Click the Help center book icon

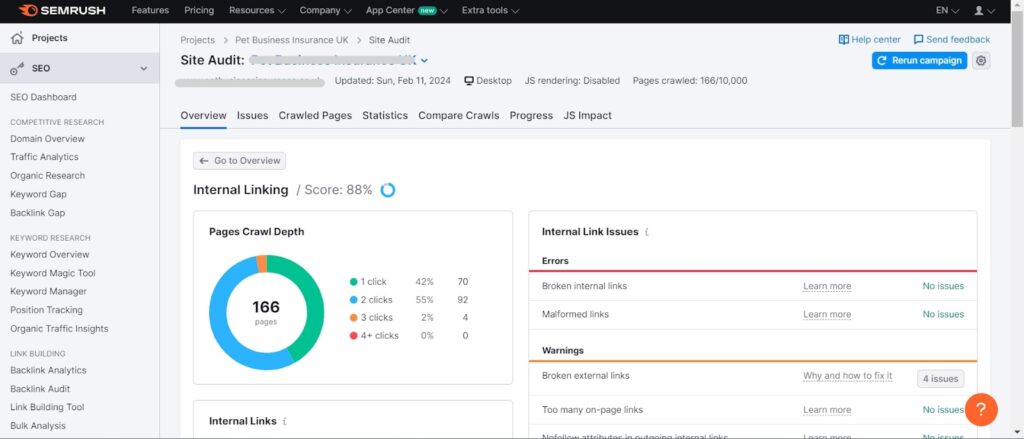[843, 40]
